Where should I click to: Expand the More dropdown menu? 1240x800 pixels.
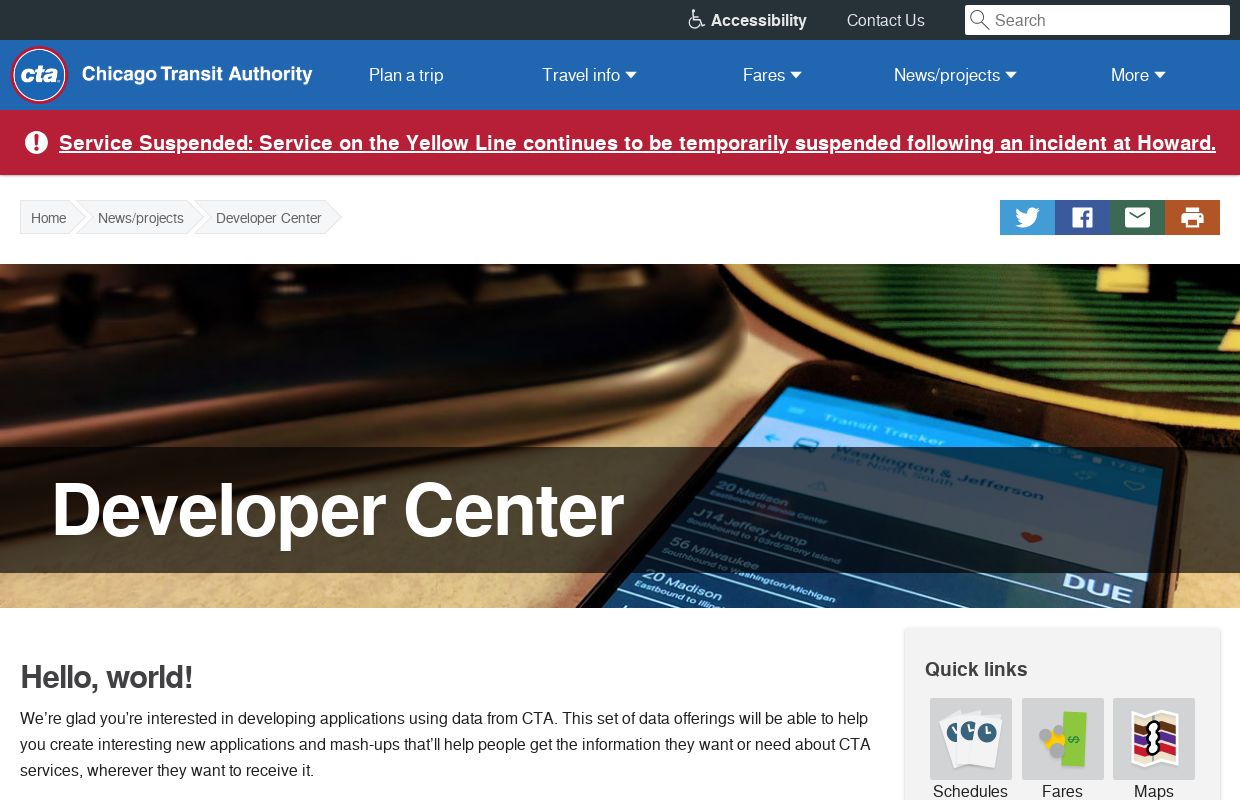[1138, 75]
